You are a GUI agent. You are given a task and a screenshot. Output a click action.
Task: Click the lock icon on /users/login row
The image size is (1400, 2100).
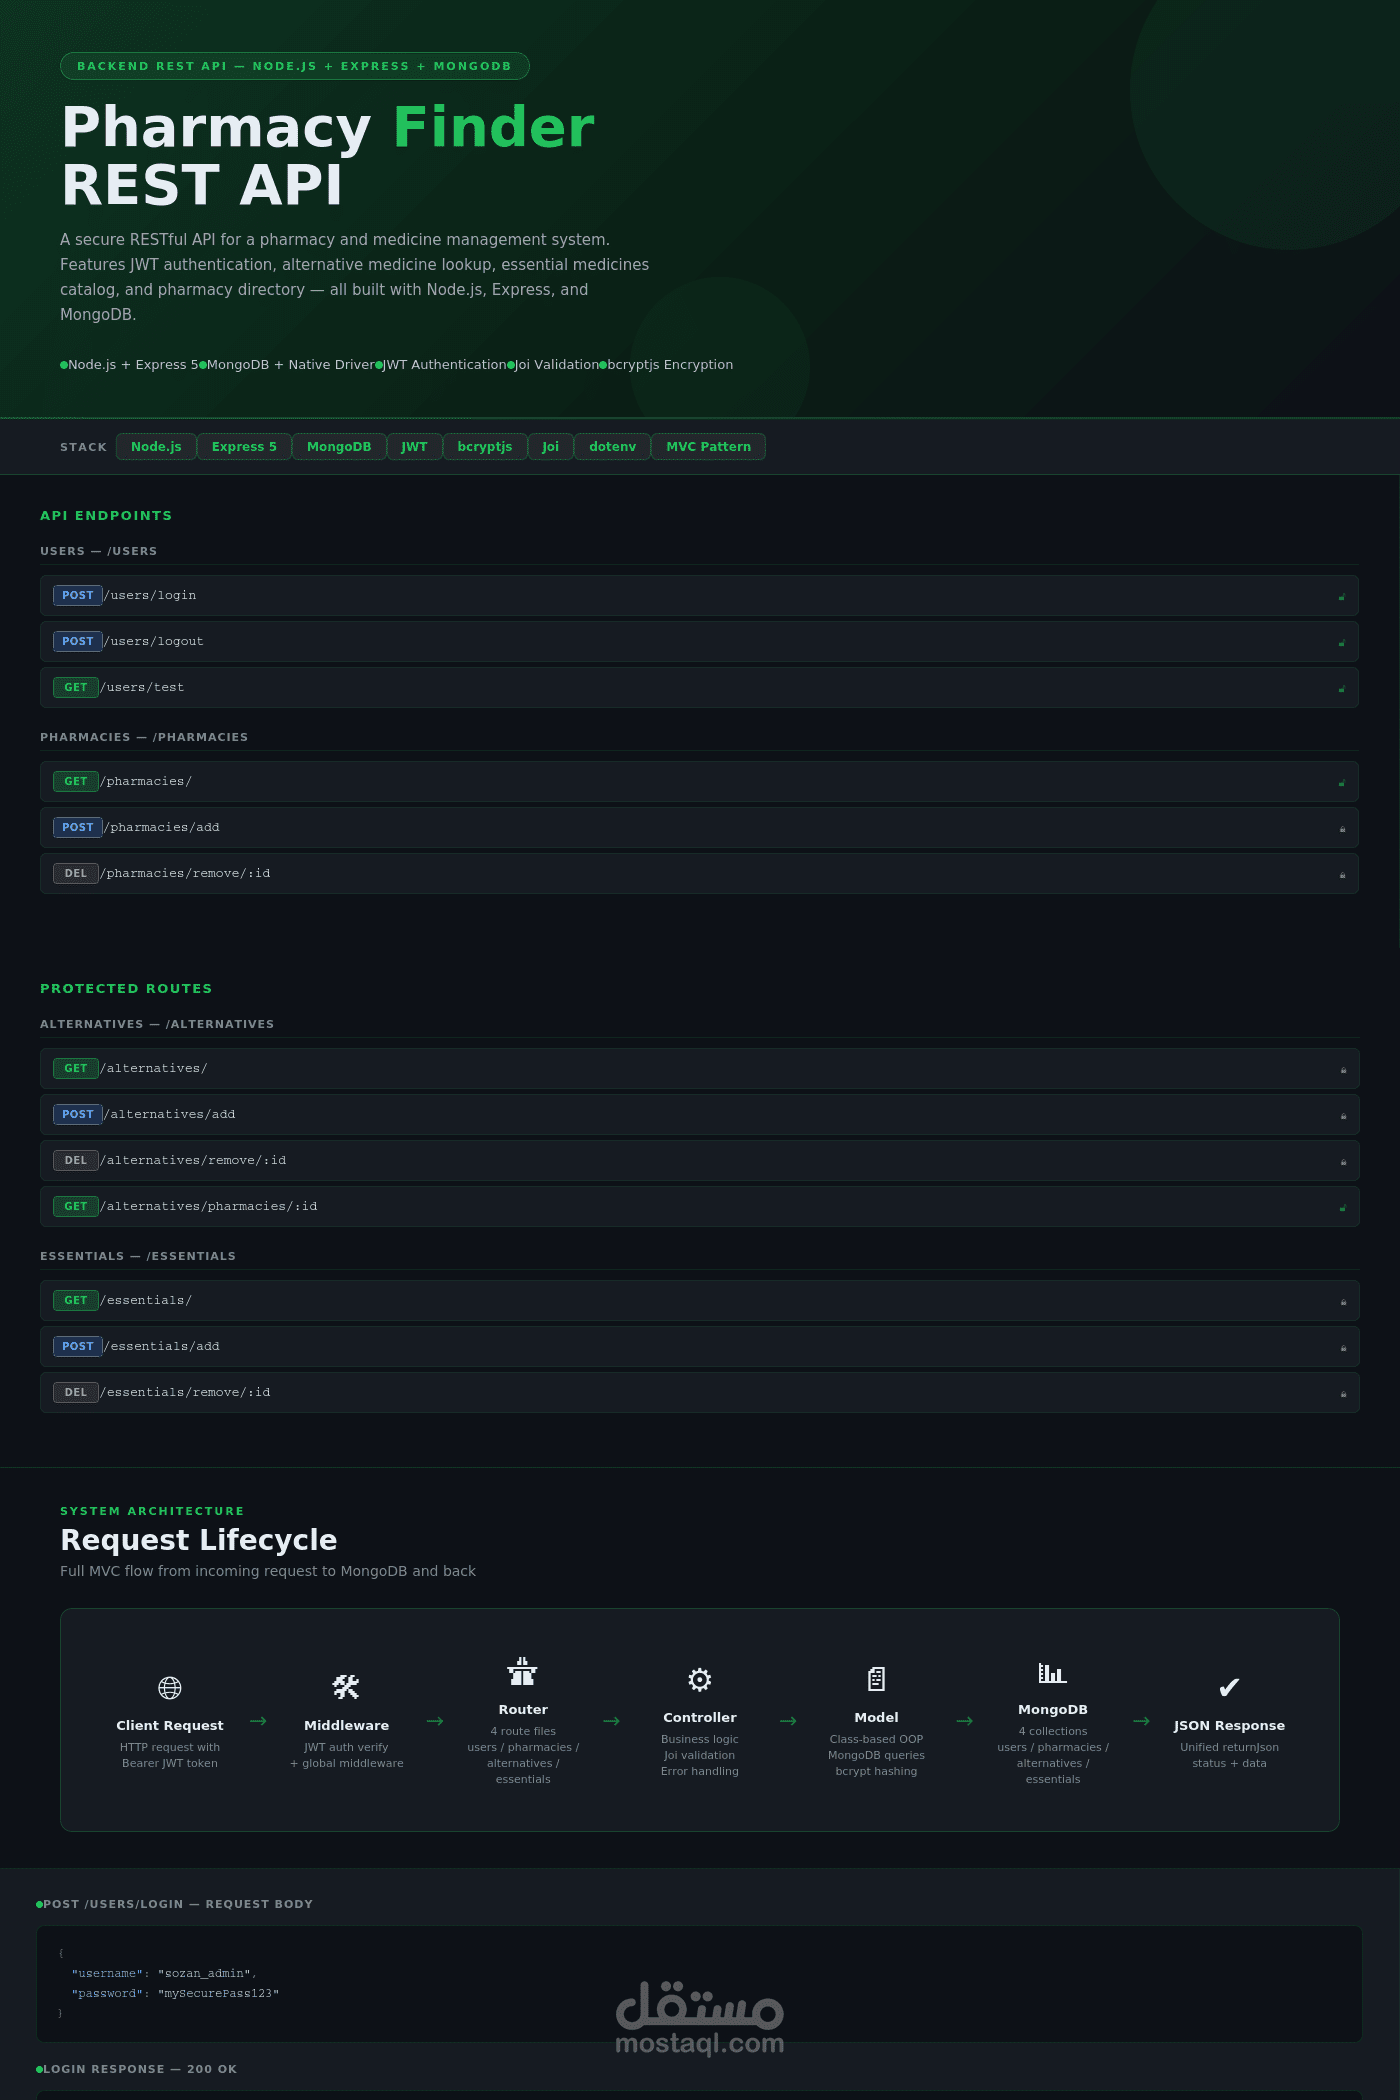coord(1342,597)
